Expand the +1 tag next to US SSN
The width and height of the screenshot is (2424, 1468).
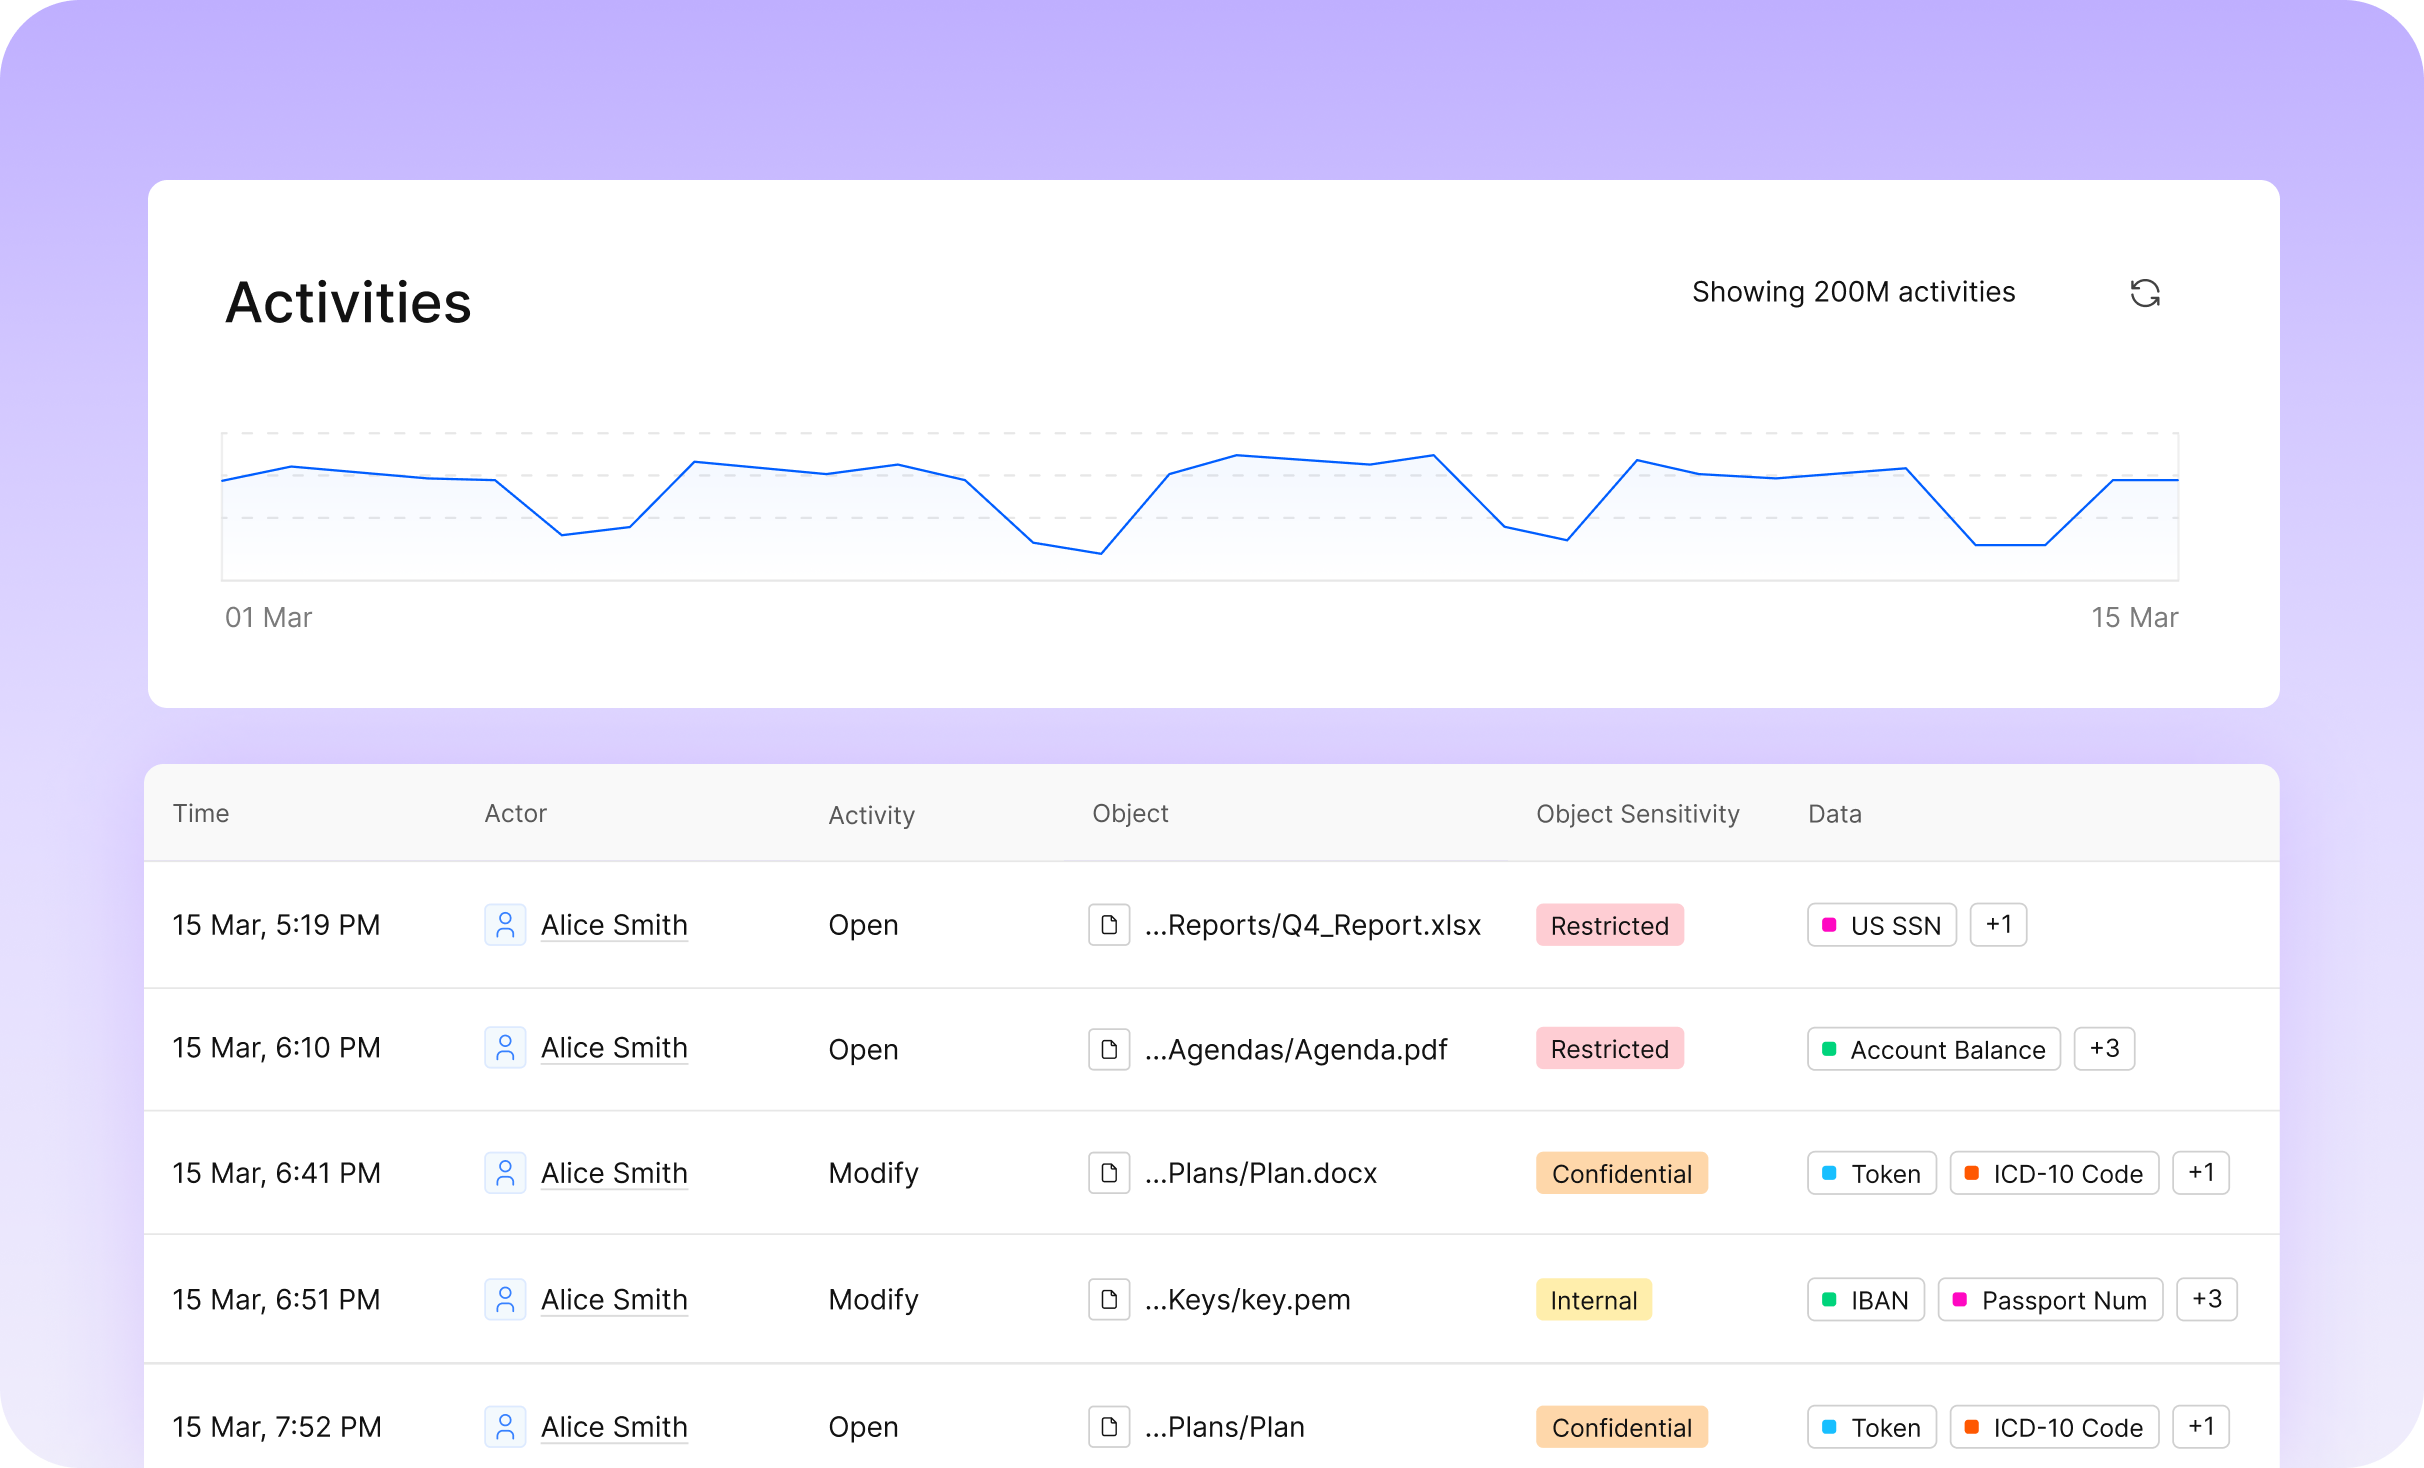[x=1998, y=925]
